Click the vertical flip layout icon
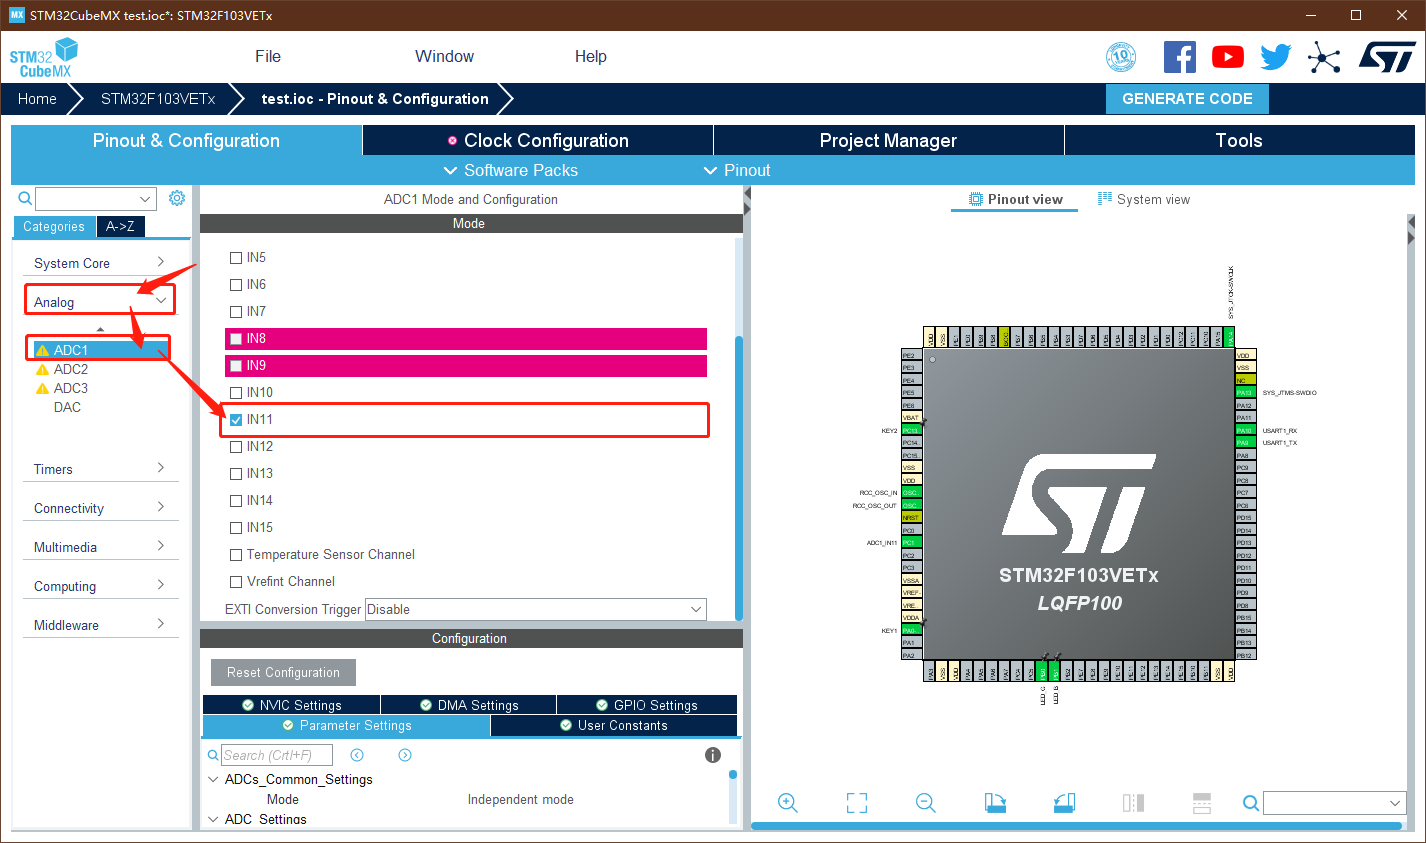 [1133, 803]
